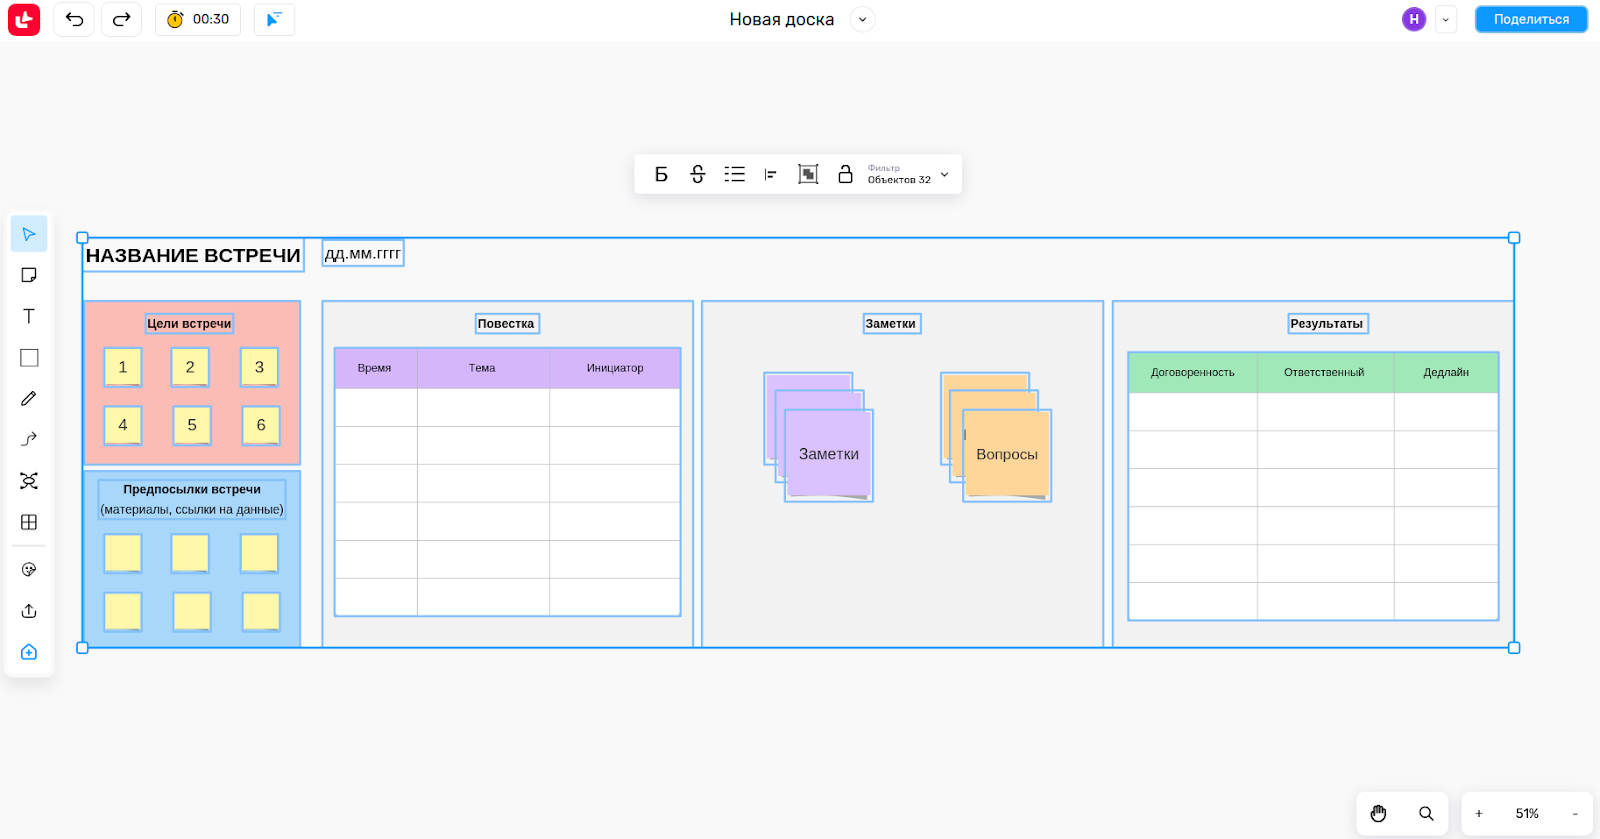Click the Тема column header

pyautogui.click(x=482, y=368)
